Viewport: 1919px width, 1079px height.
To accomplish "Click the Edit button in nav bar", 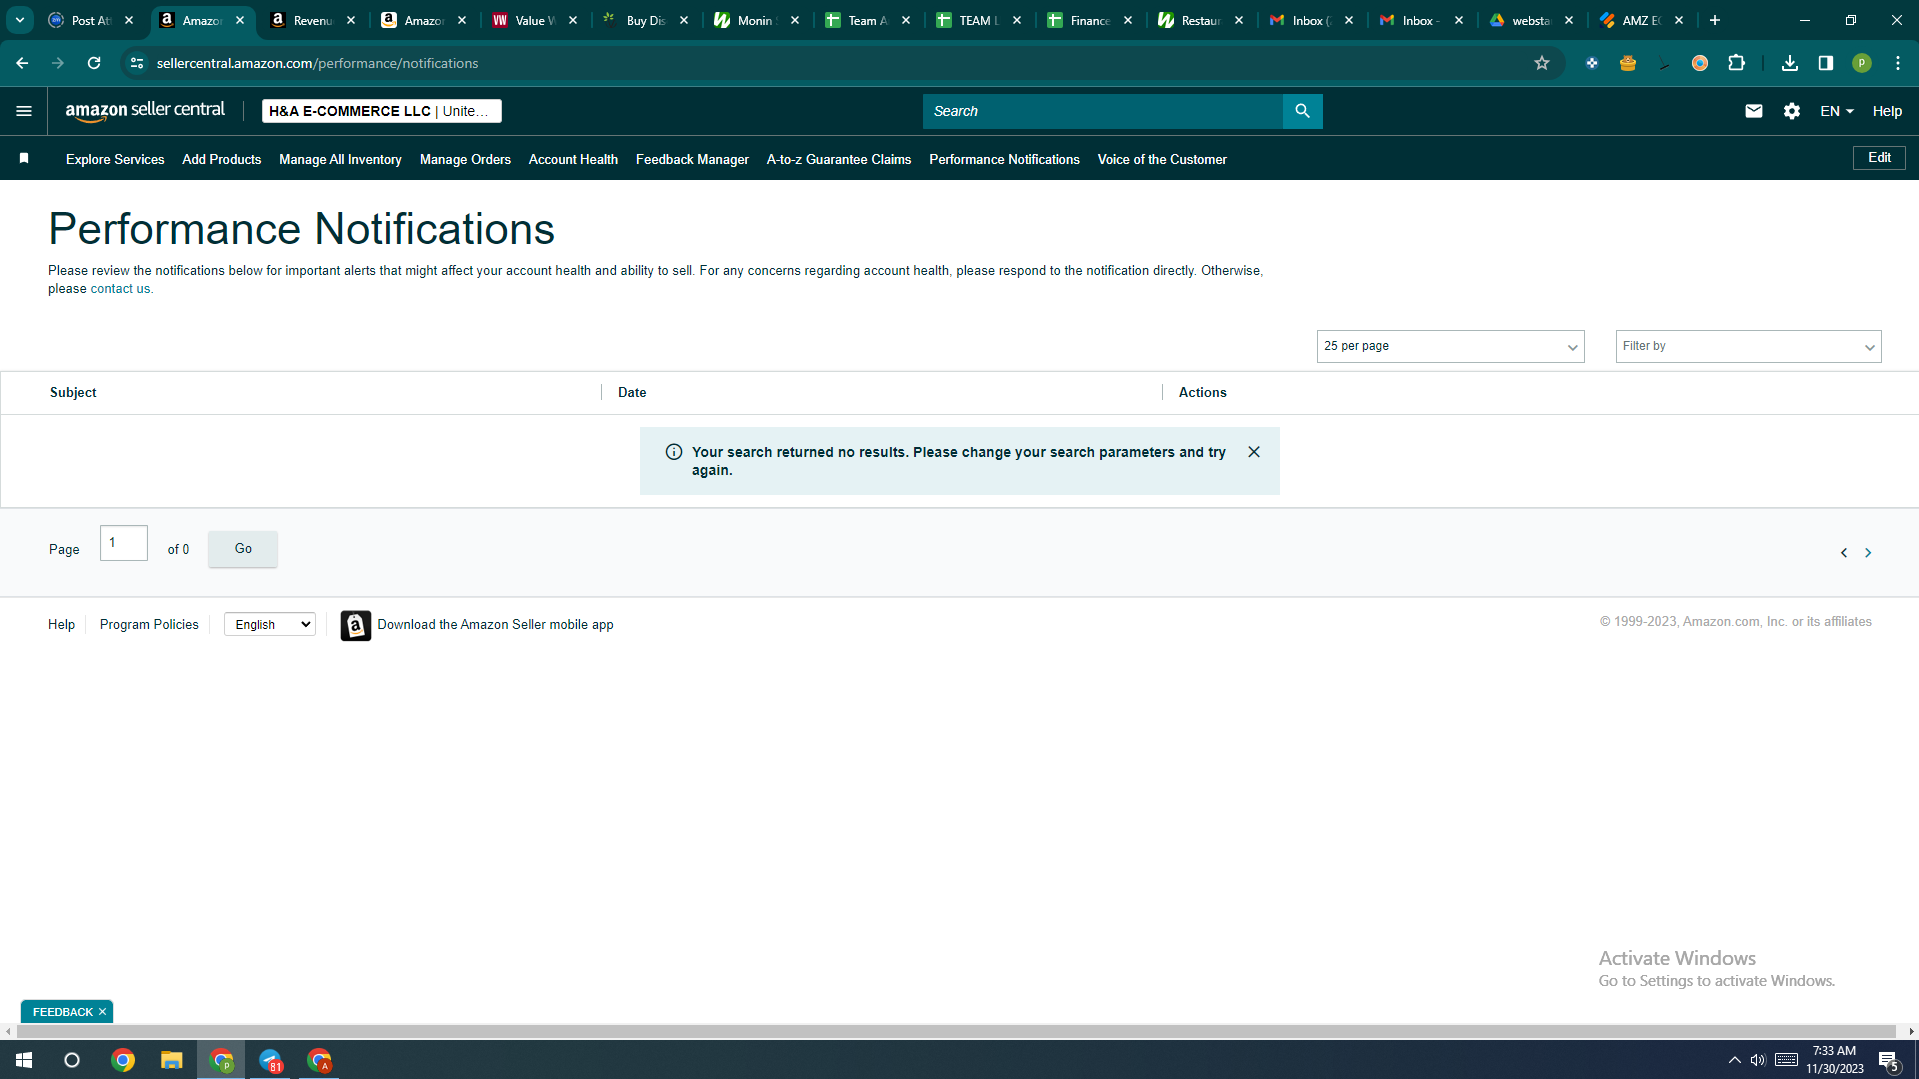I will tap(1879, 158).
